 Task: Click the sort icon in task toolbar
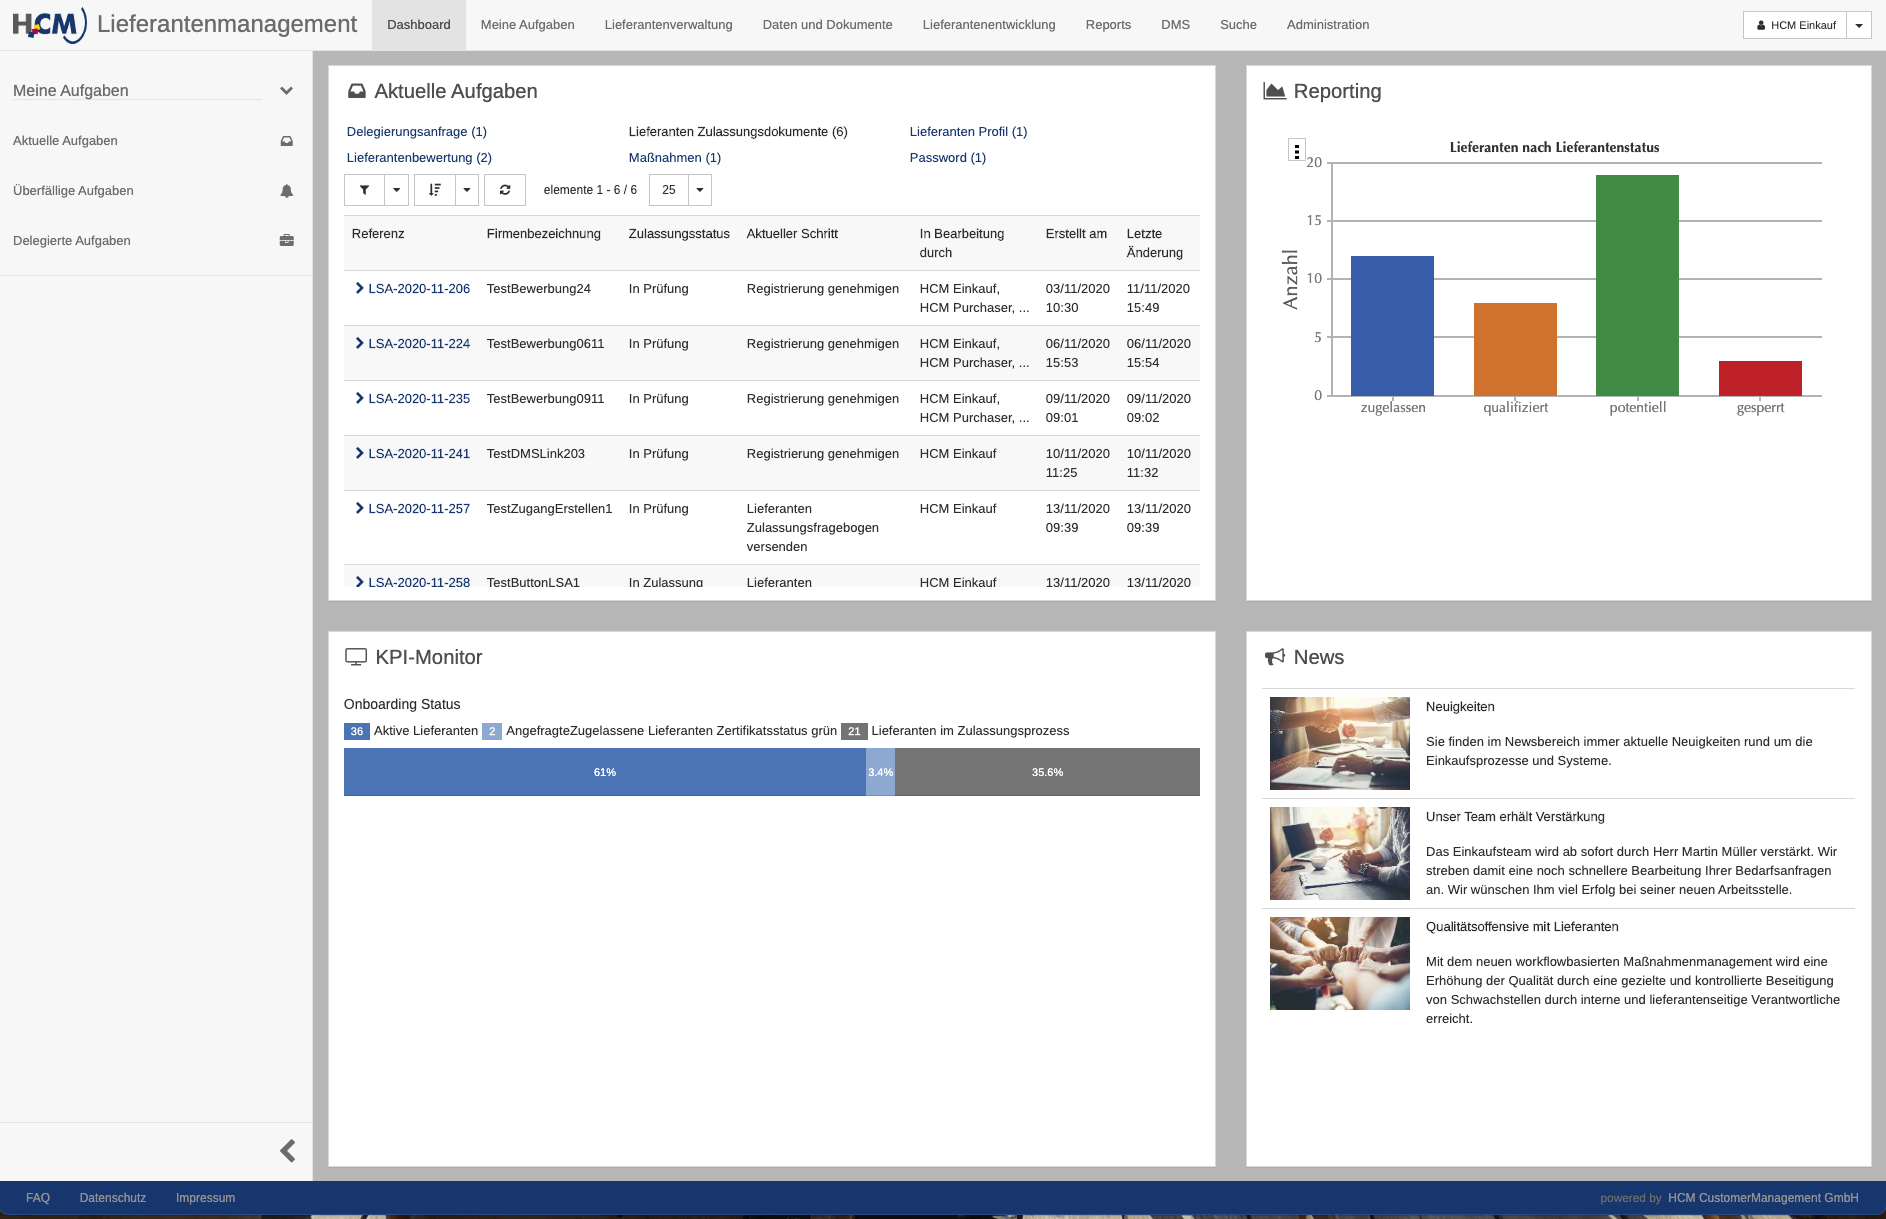point(435,190)
